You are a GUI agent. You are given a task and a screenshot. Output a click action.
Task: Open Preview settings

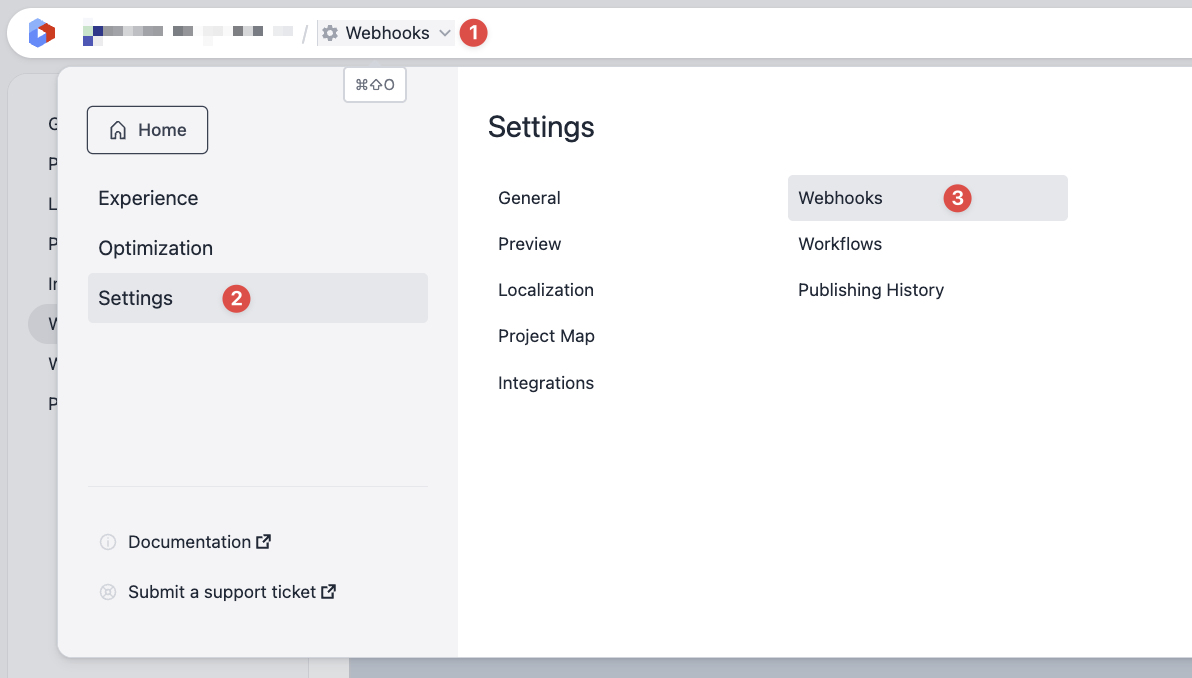[x=529, y=244]
